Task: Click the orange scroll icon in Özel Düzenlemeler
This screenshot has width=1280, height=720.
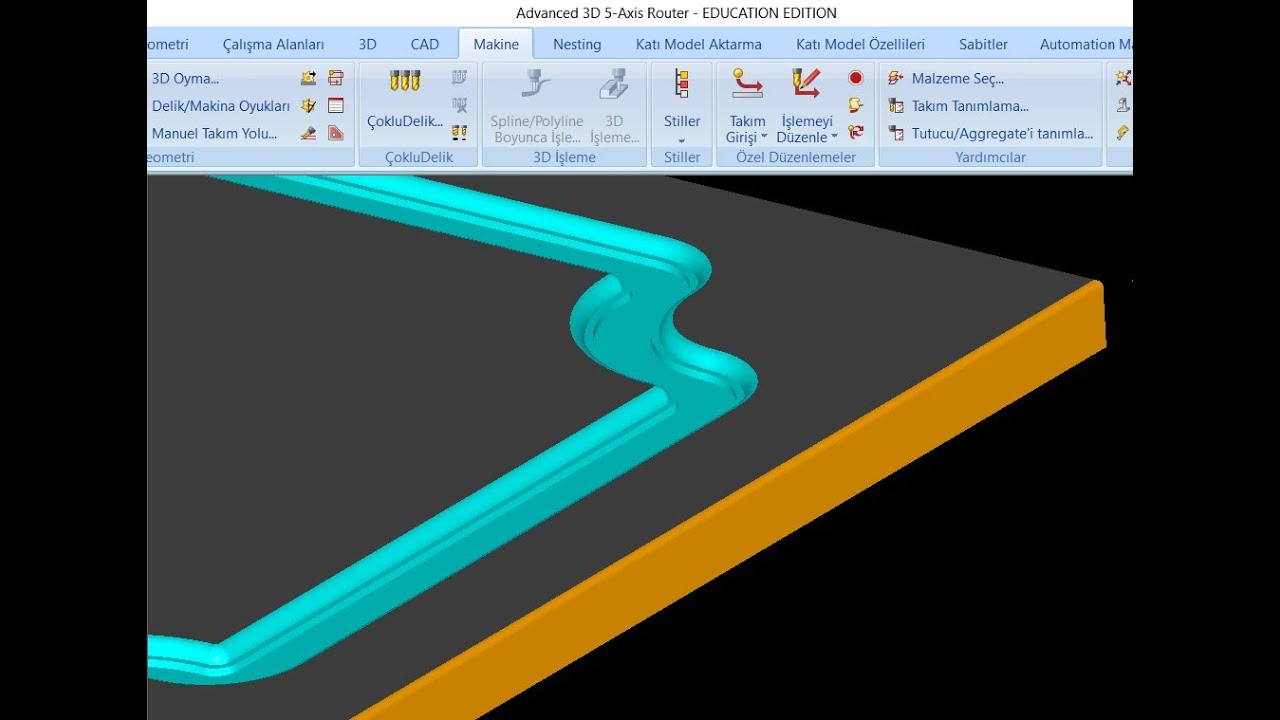Action: (x=856, y=104)
